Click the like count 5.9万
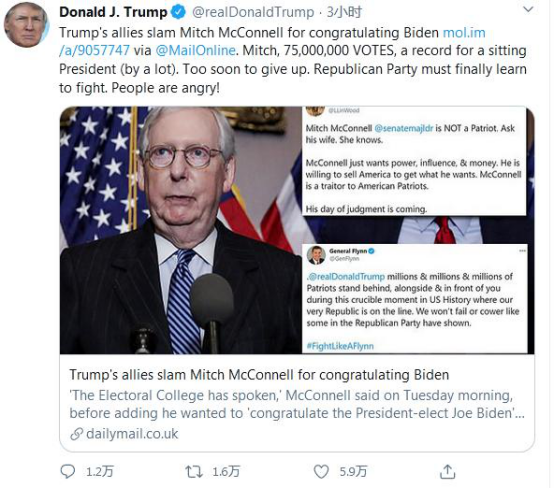This screenshot has height=489, width=554. coord(353,471)
